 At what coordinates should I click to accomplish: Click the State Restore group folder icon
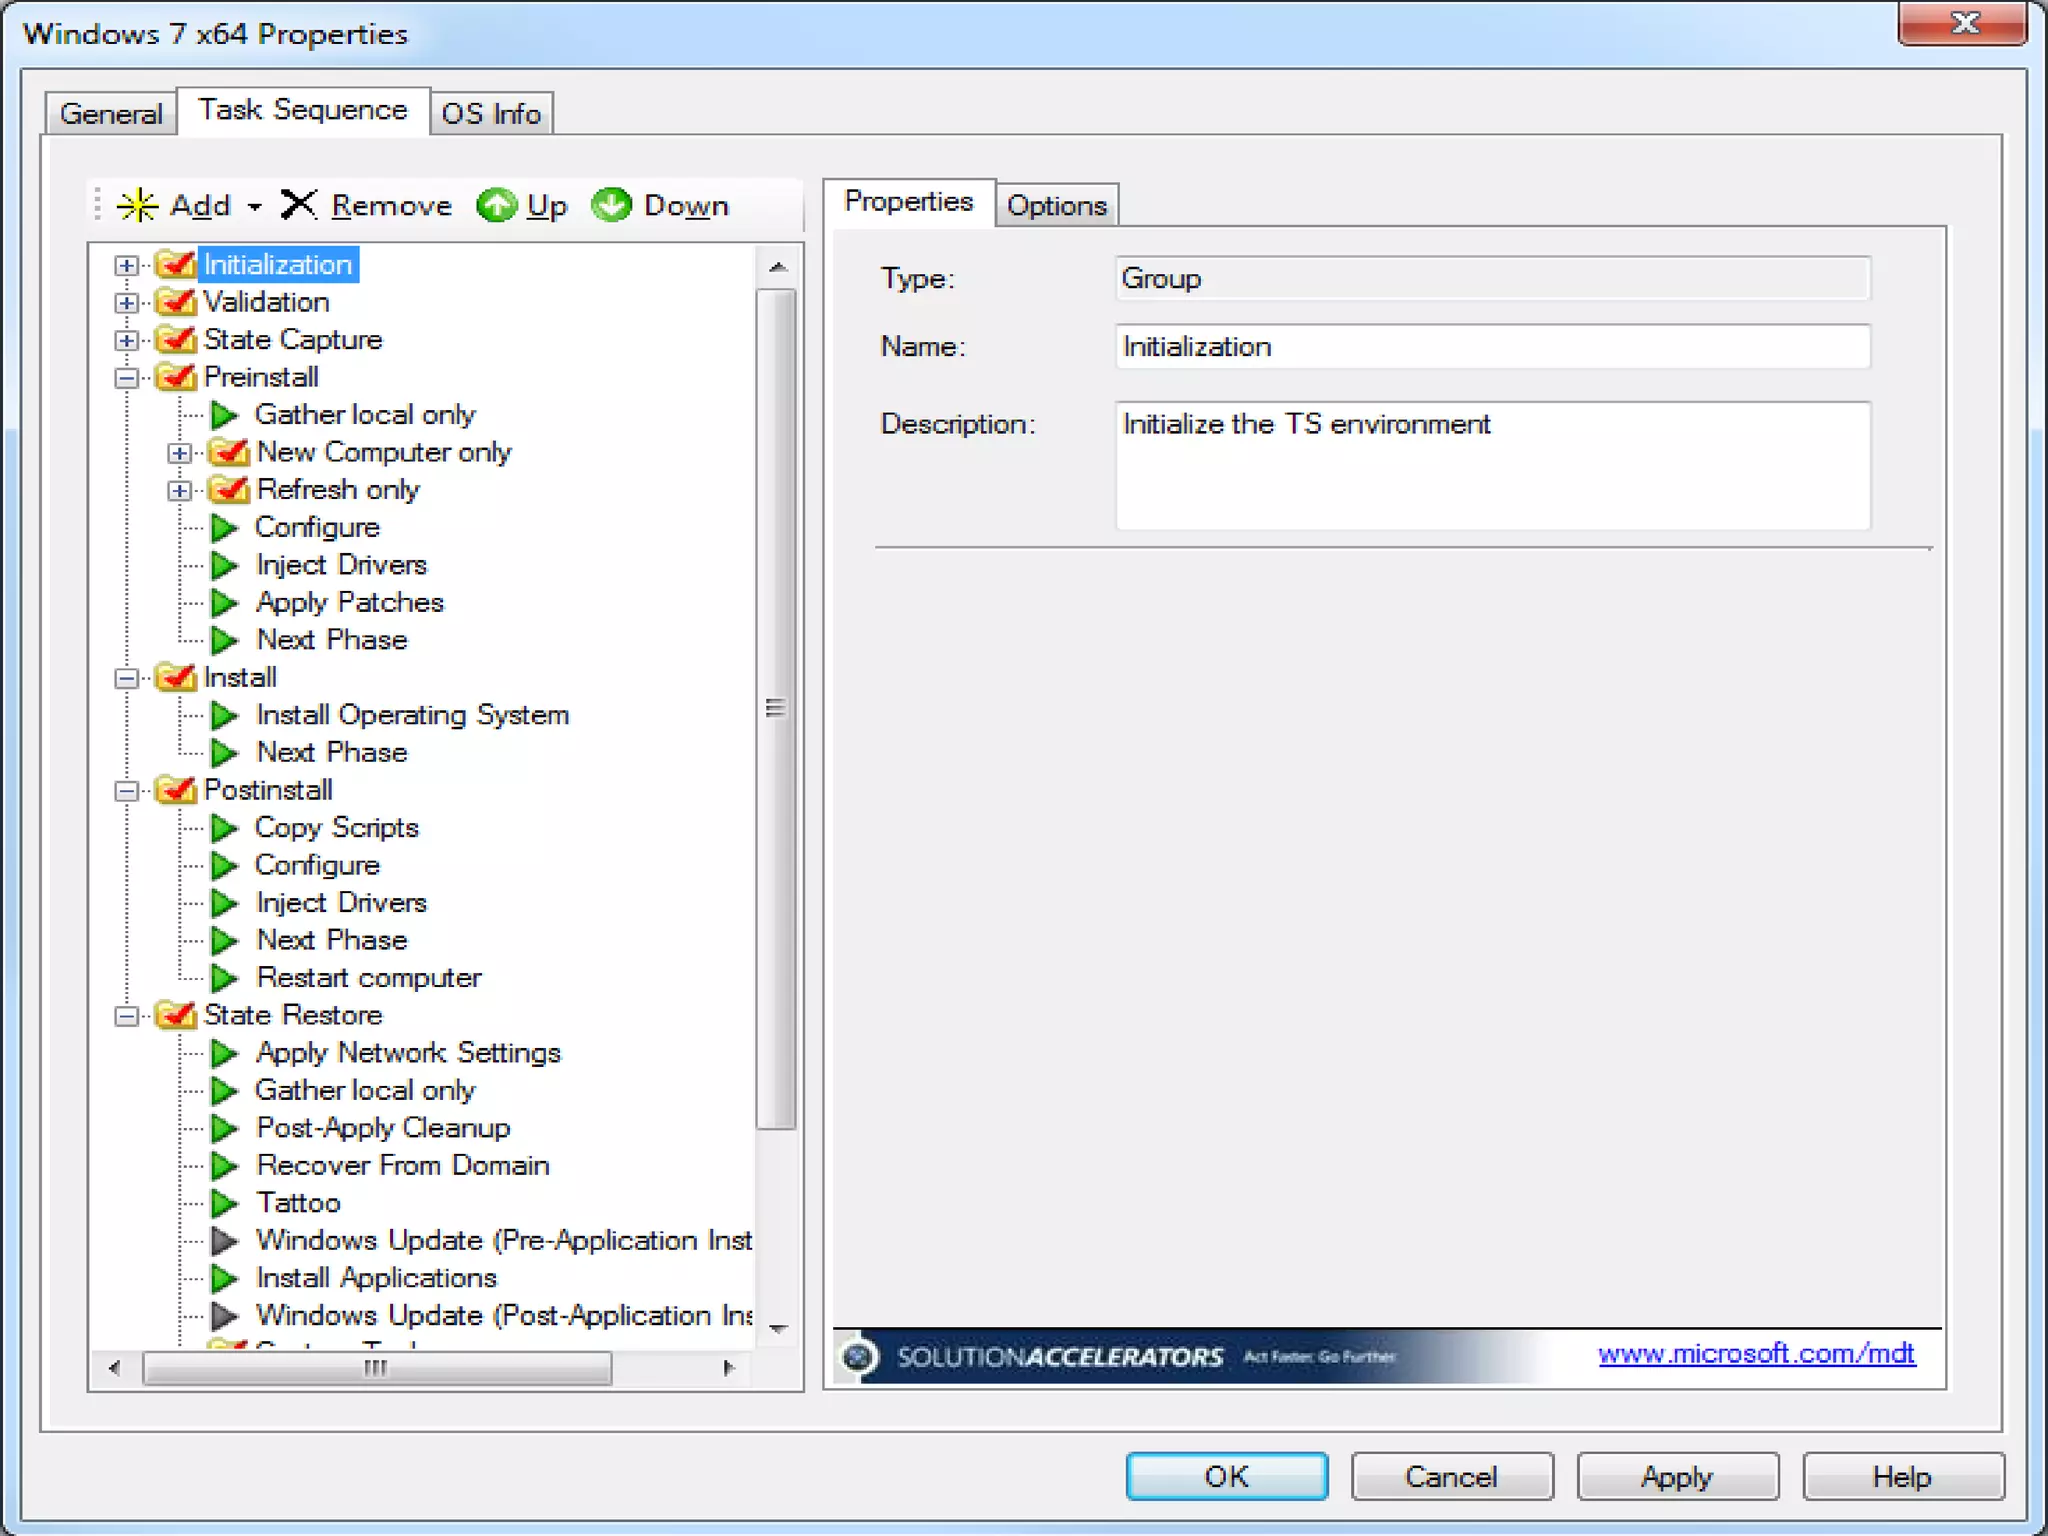(x=177, y=1015)
